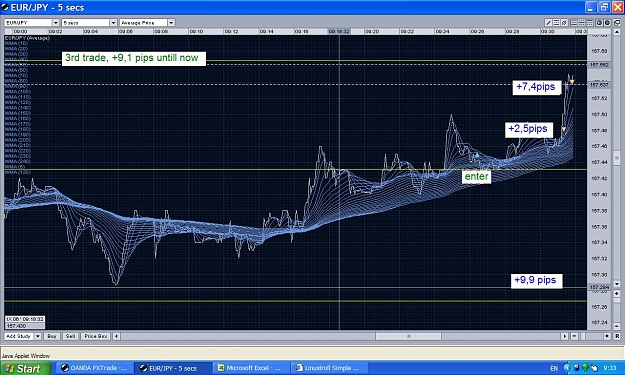
Task: Click the R reset chart button
Action: [617, 336]
